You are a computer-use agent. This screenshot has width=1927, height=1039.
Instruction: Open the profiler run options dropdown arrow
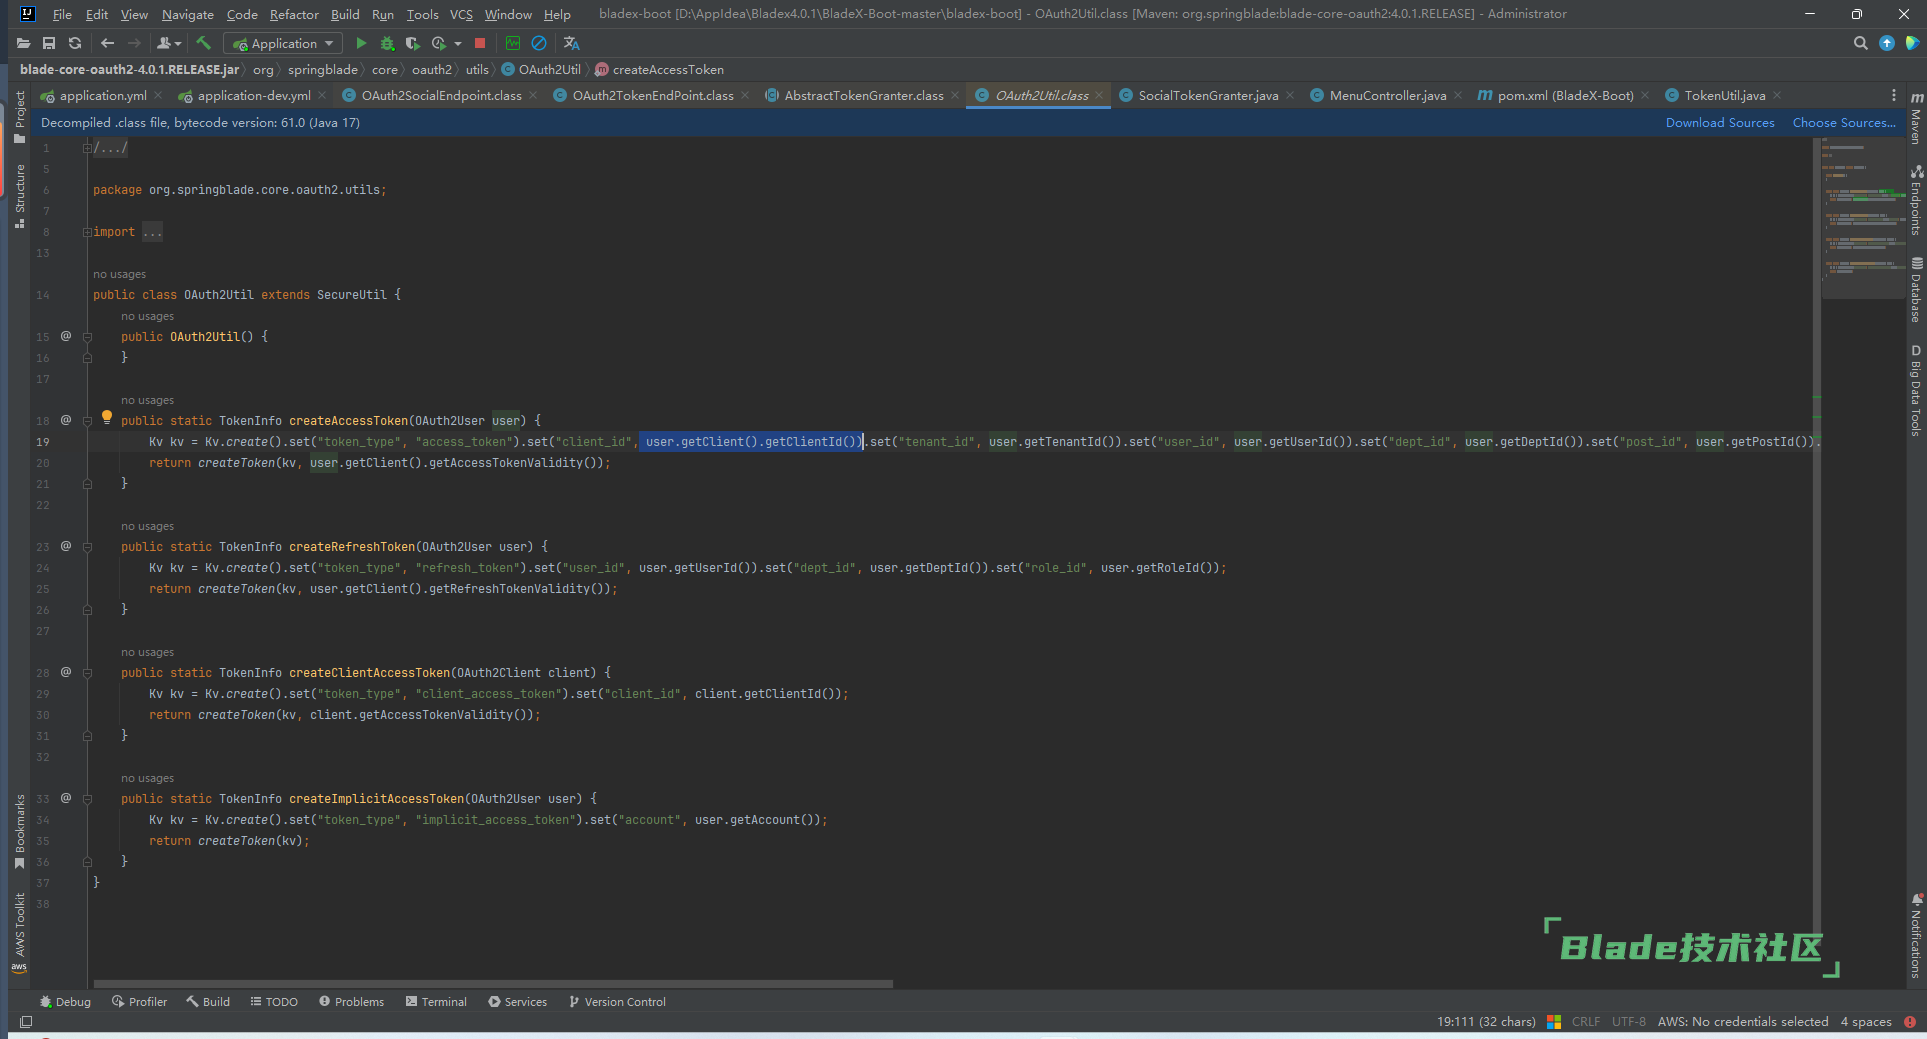458,43
